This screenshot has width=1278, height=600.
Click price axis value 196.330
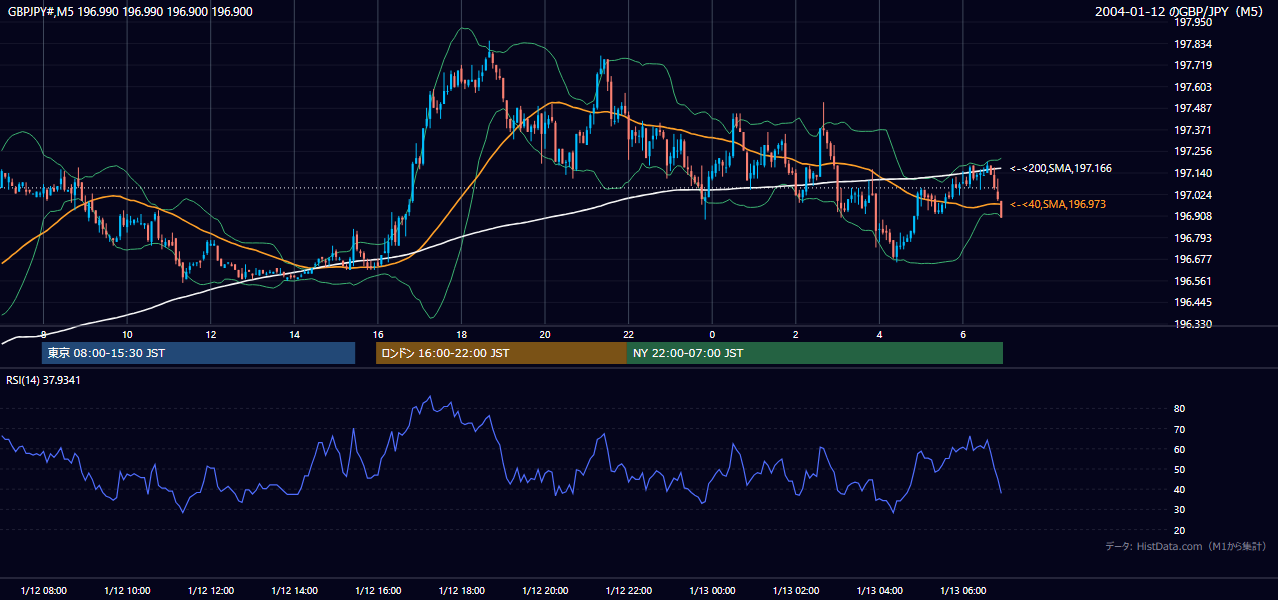click(x=1194, y=324)
